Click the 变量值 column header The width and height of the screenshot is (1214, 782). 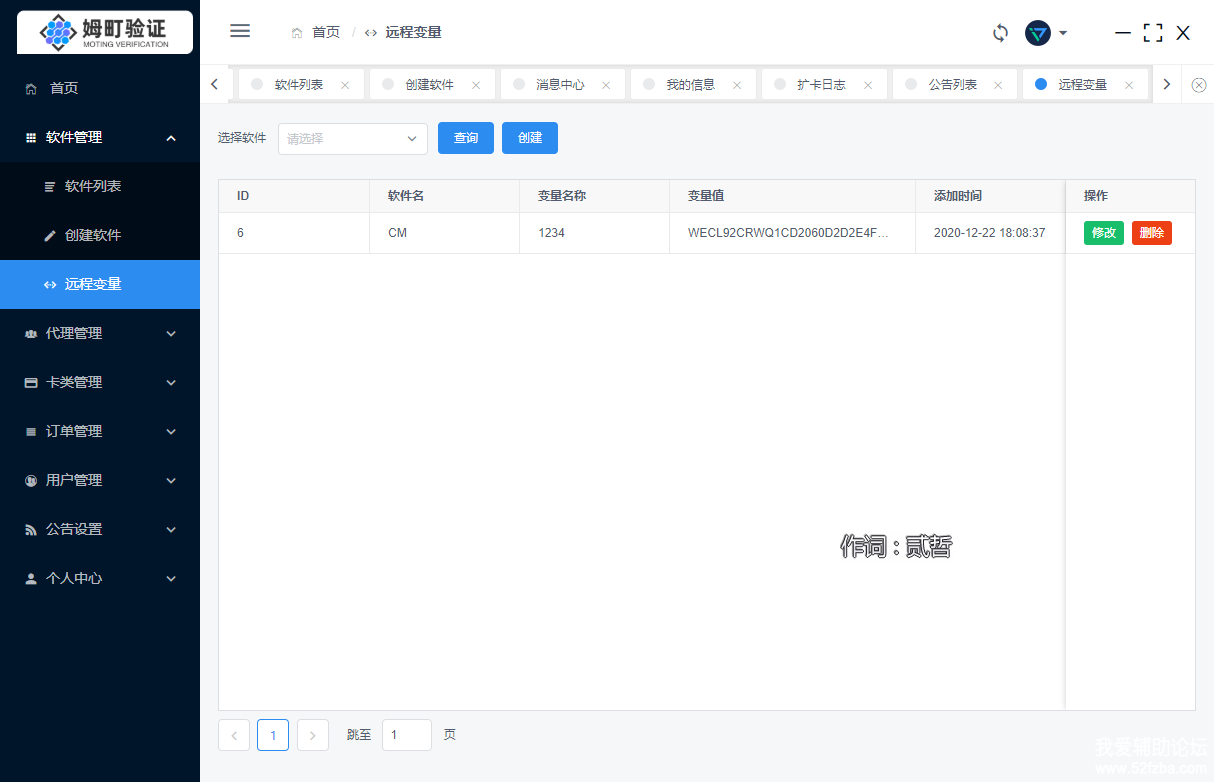[x=792, y=196]
